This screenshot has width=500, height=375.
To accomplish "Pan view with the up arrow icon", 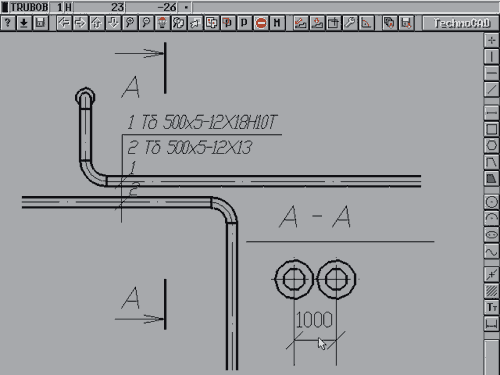I will click(x=97, y=23).
